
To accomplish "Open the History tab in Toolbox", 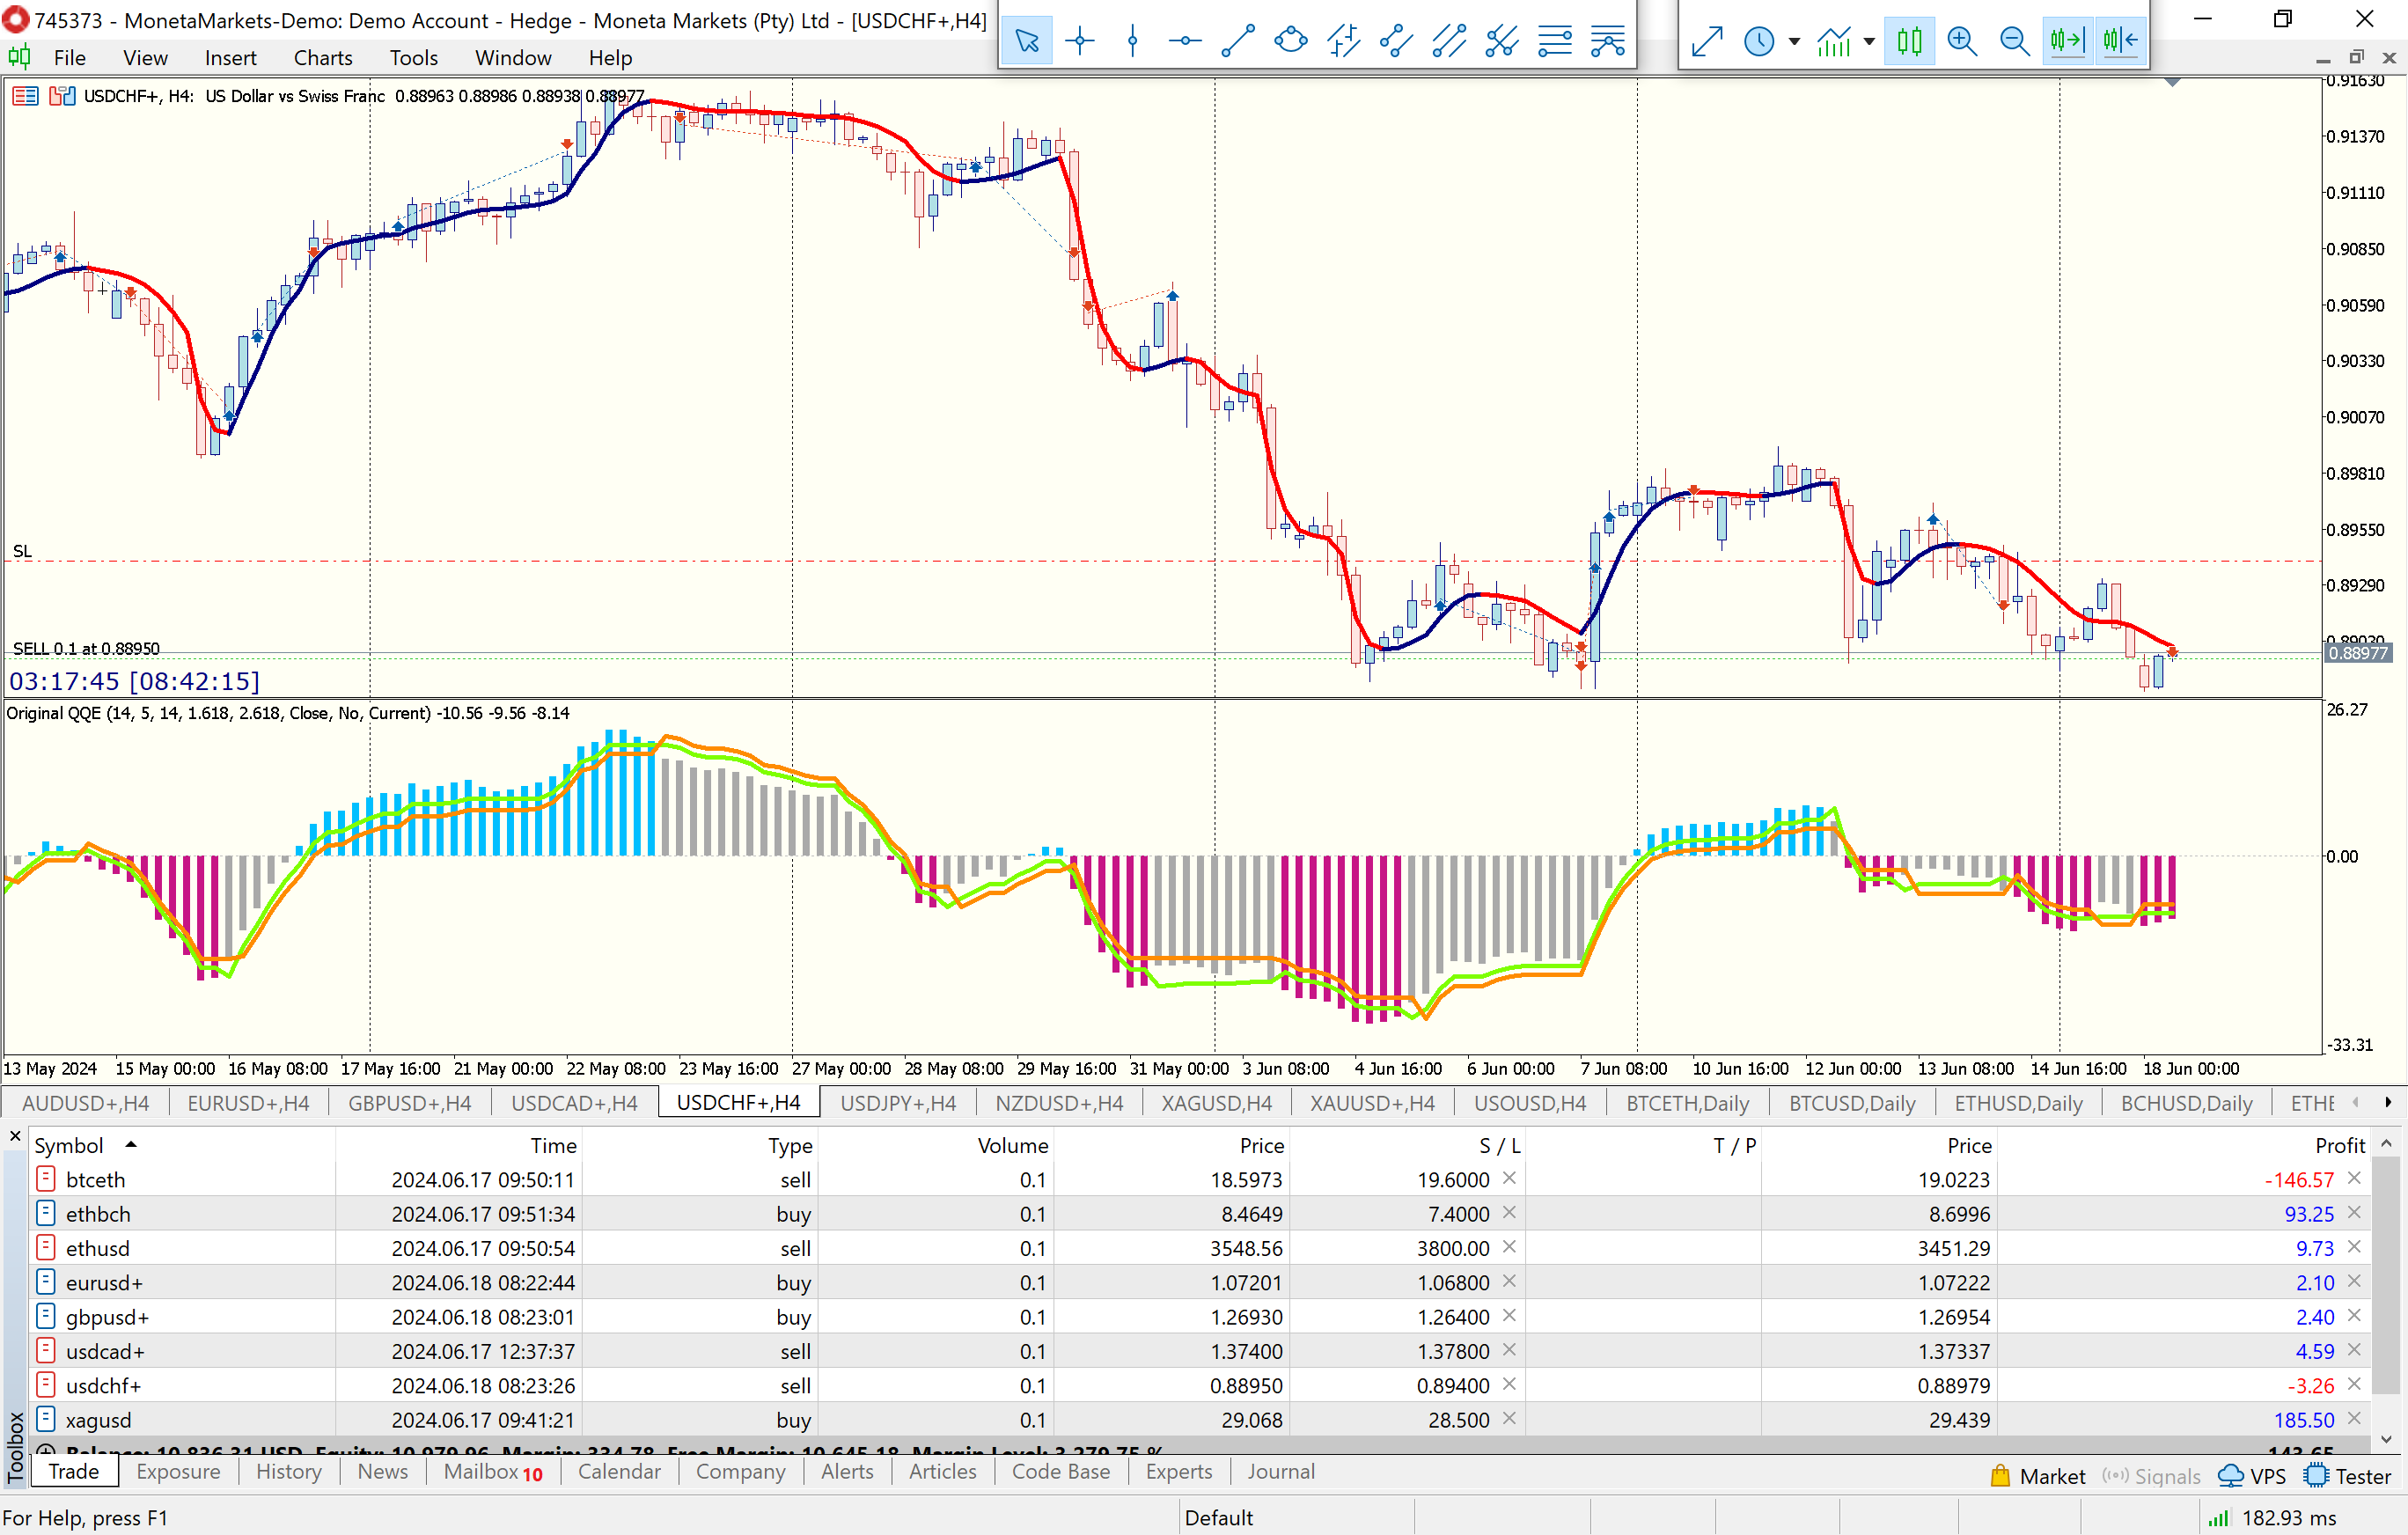I will coord(288,1472).
